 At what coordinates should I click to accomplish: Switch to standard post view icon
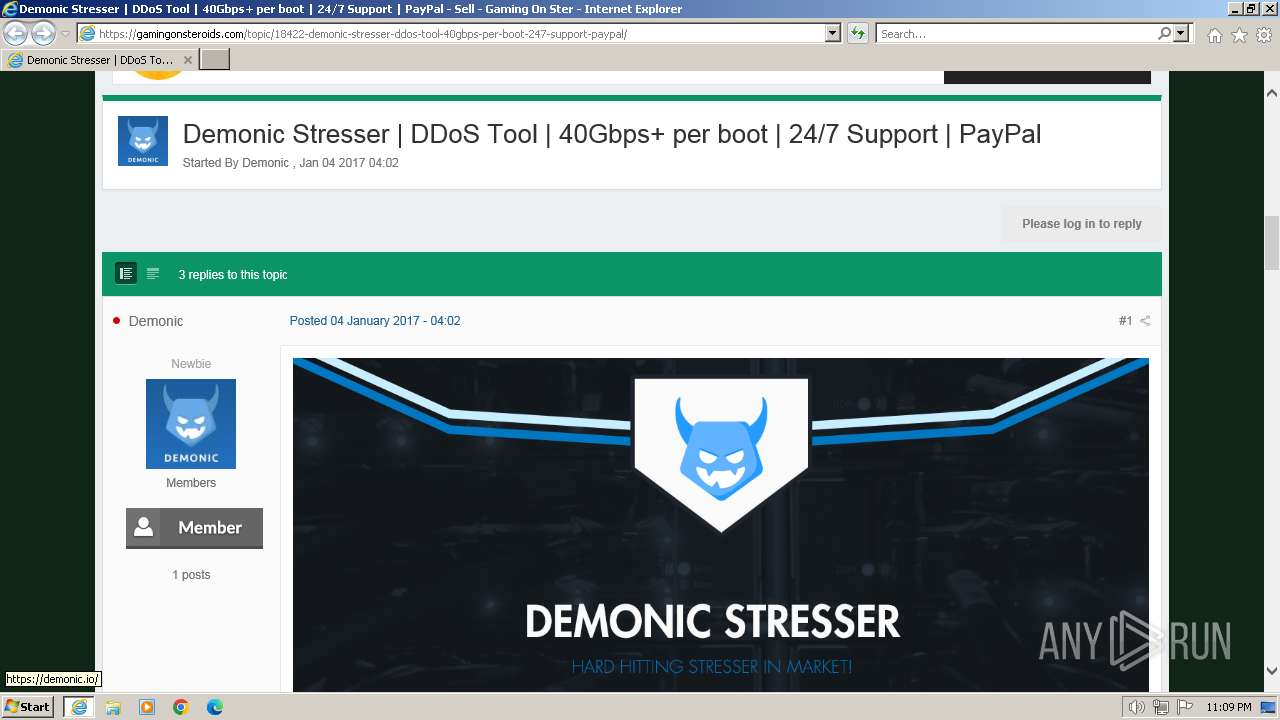[126, 273]
